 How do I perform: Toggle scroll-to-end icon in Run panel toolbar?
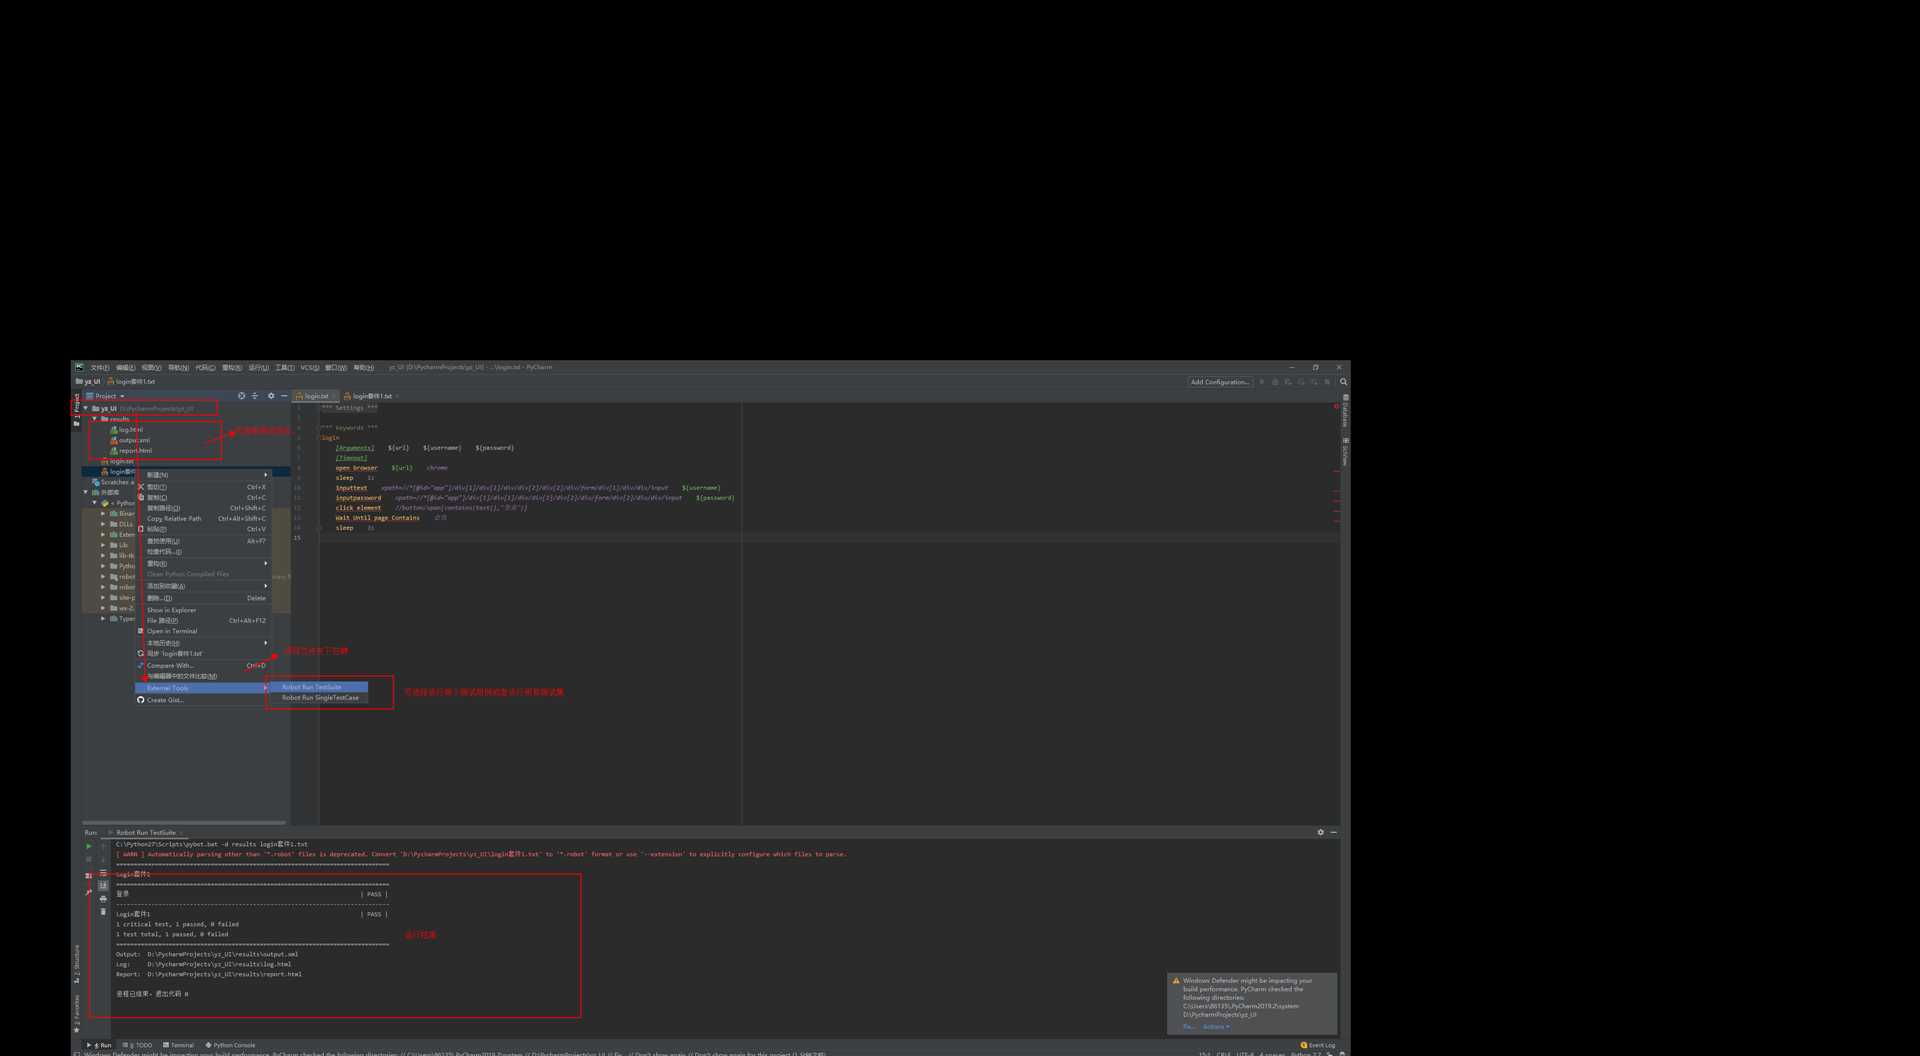[x=103, y=886]
